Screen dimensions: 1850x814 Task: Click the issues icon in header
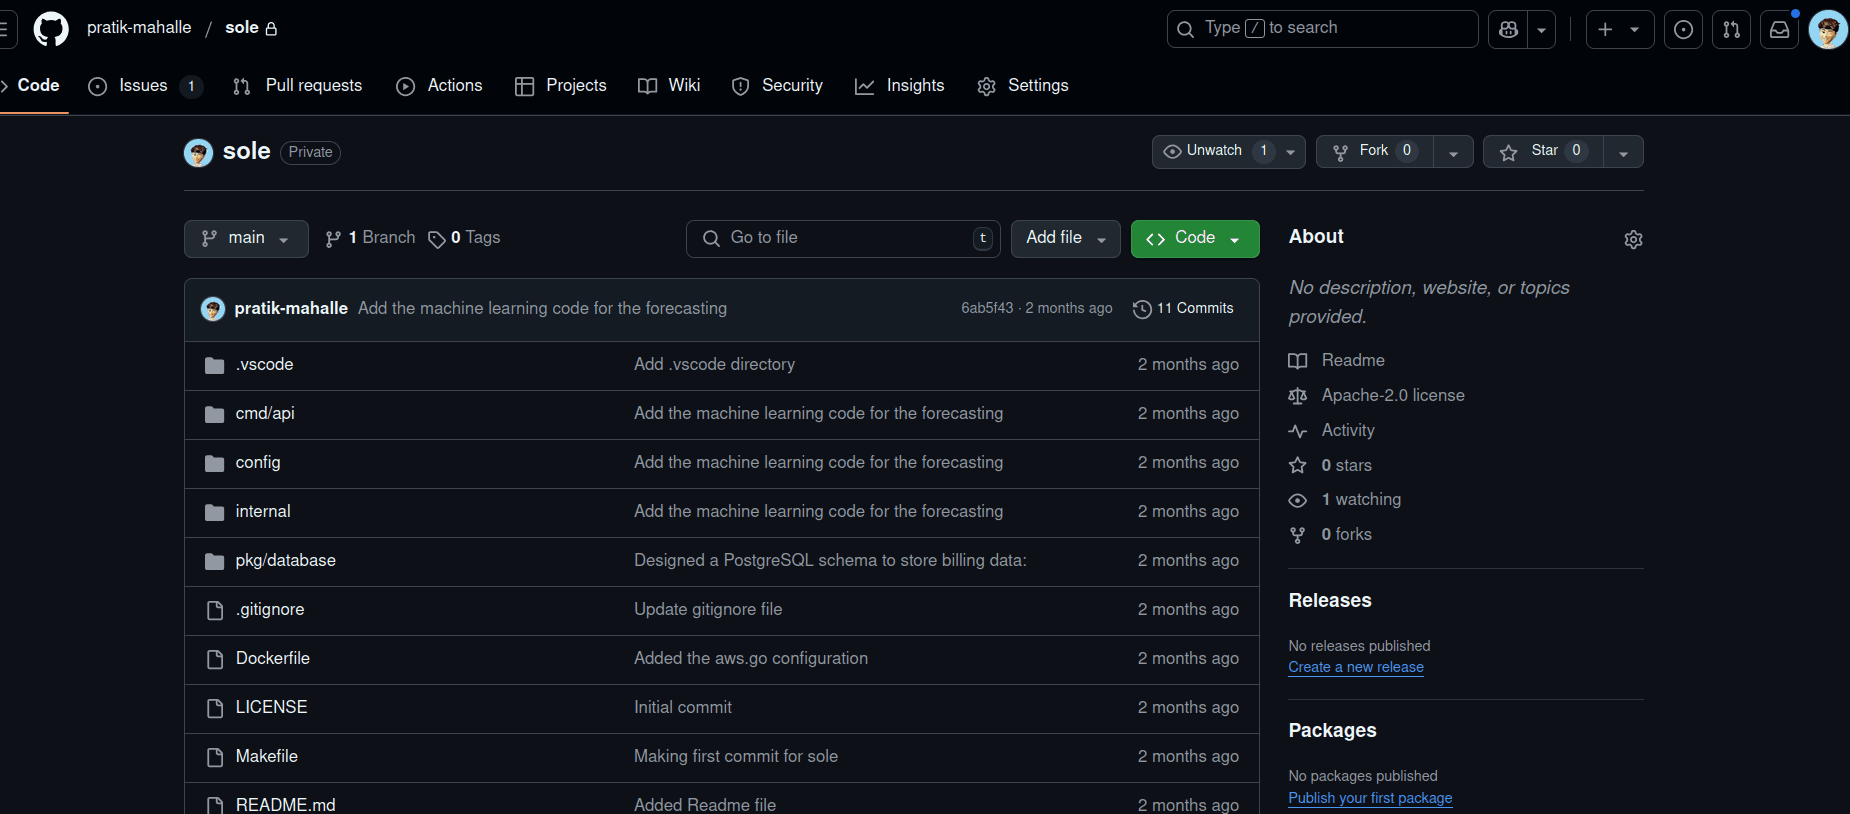1684,30
